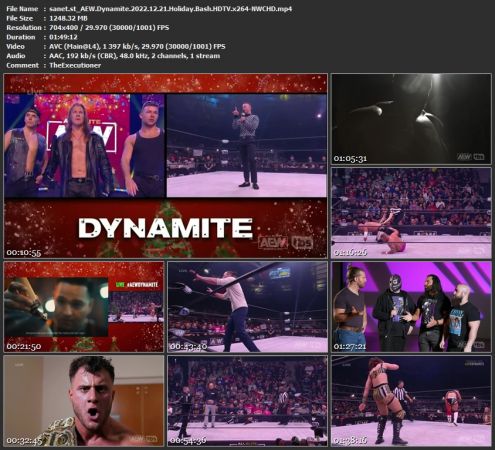Click the File Name label

(x=22, y=9)
